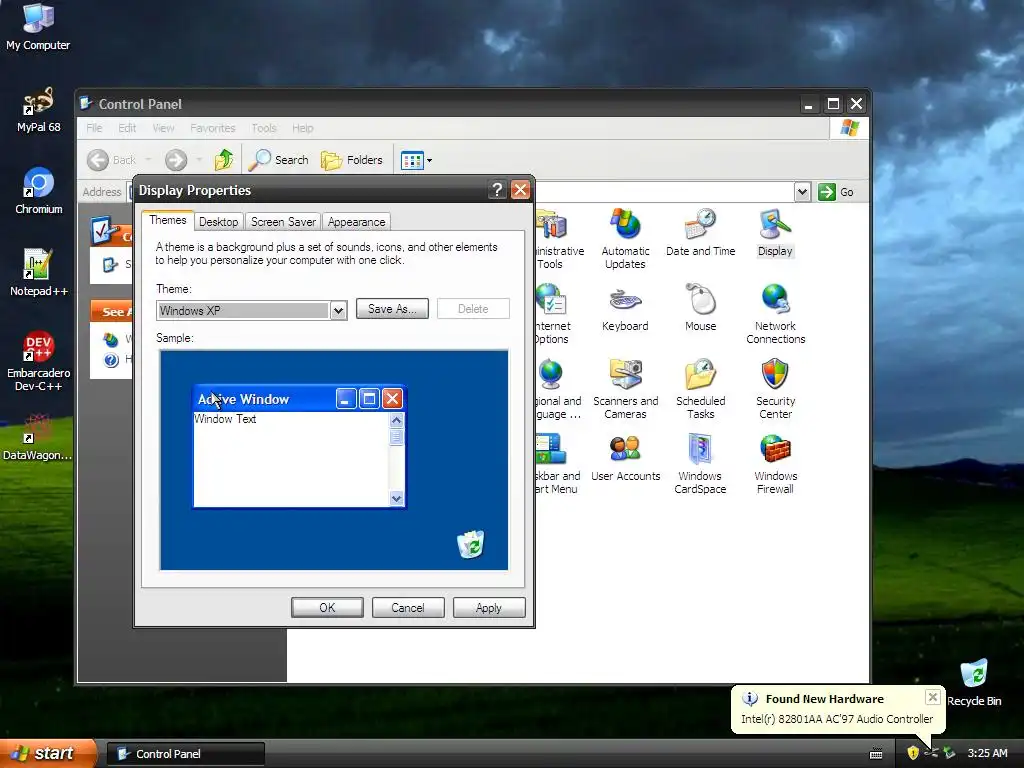Click the Windows flag logo in Control Panel
Screen dimensions: 1024x768
[850, 128]
